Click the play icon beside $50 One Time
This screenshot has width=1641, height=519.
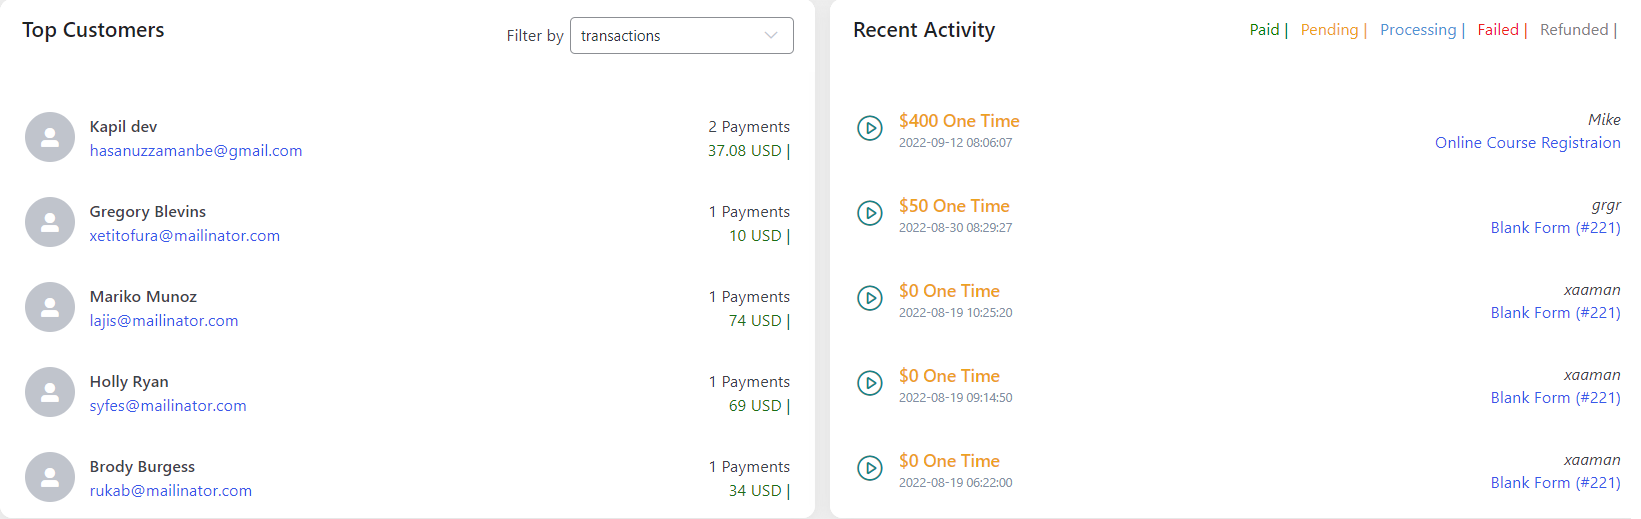[870, 213]
